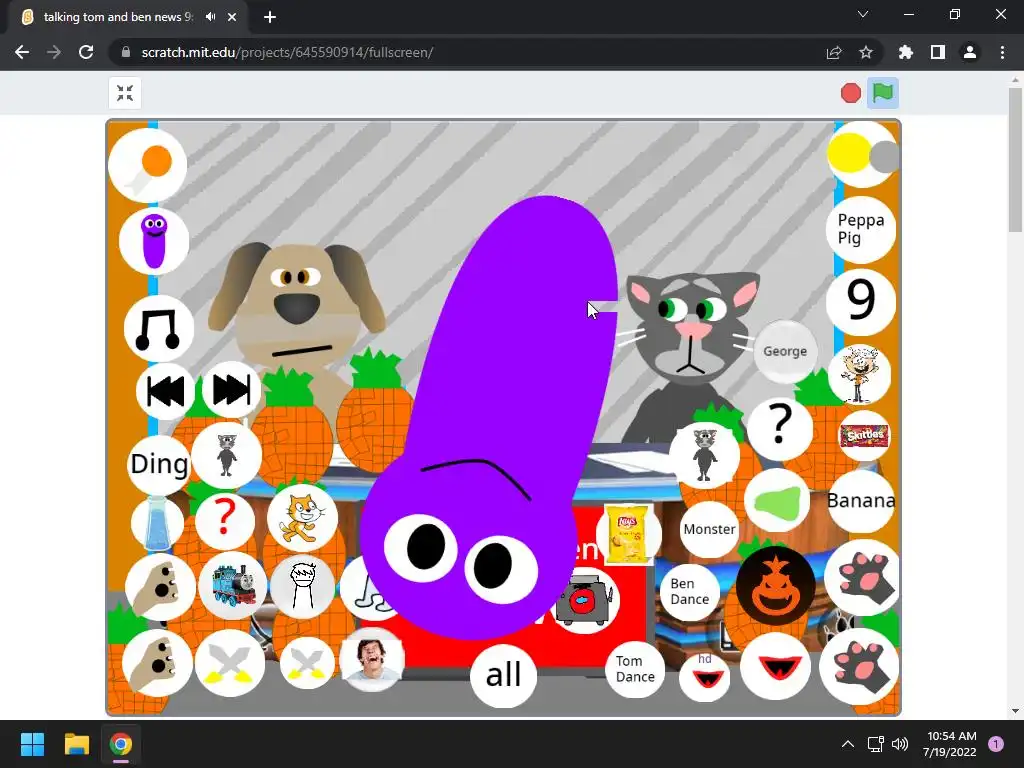This screenshot has width=1024, height=768.
Task: Click the lower grey cat paw button
Action: pos(859,666)
